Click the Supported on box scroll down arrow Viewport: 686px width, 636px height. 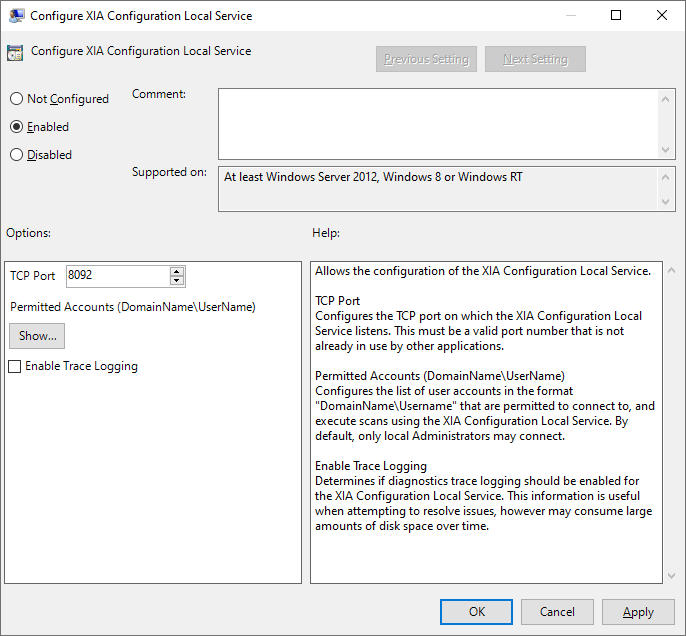click(x=665, y=202)
